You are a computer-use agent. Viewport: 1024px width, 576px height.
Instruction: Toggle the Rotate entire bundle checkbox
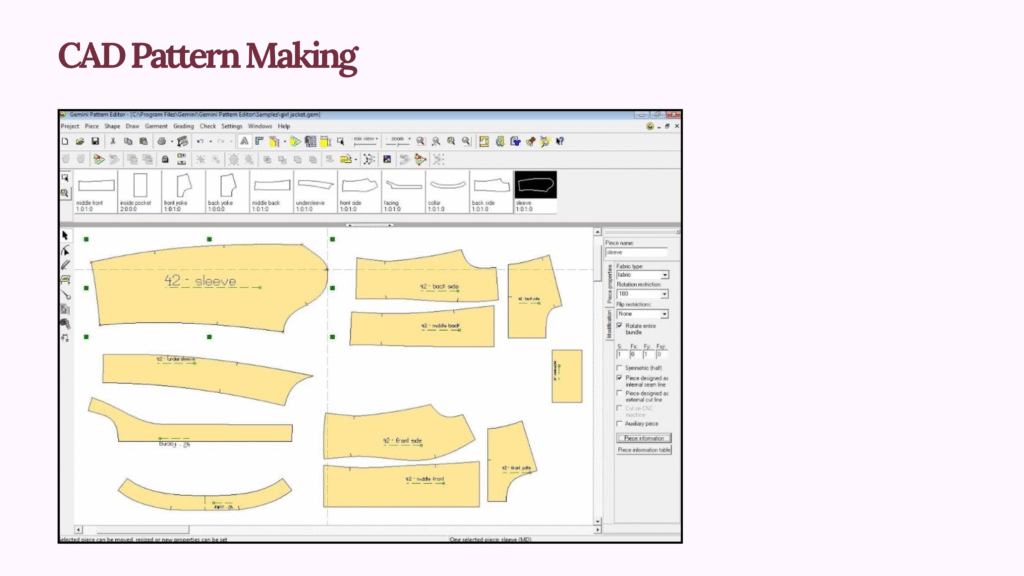(x=620, y=325)
